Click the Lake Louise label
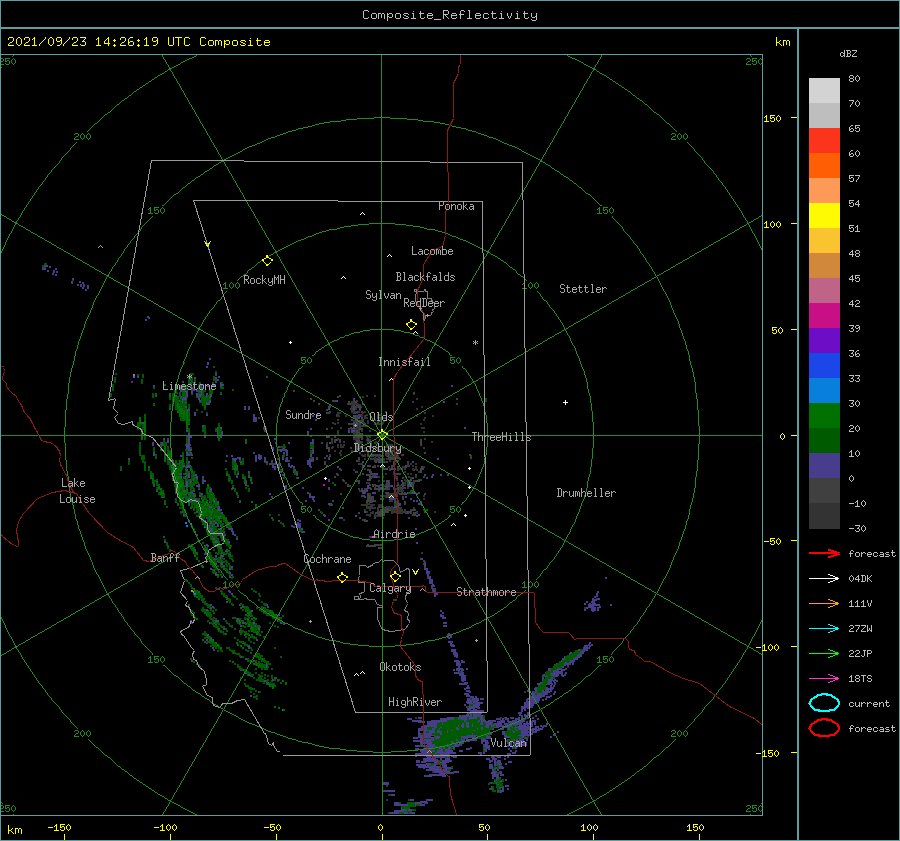The width and height of the screenshot is (900, 841). click(77, 491)
